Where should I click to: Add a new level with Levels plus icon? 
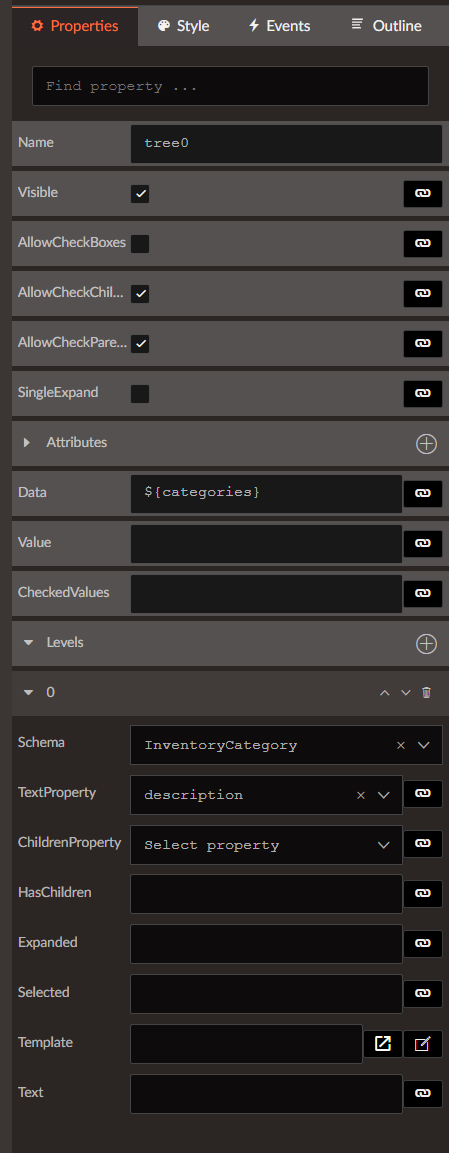point(426,643)
